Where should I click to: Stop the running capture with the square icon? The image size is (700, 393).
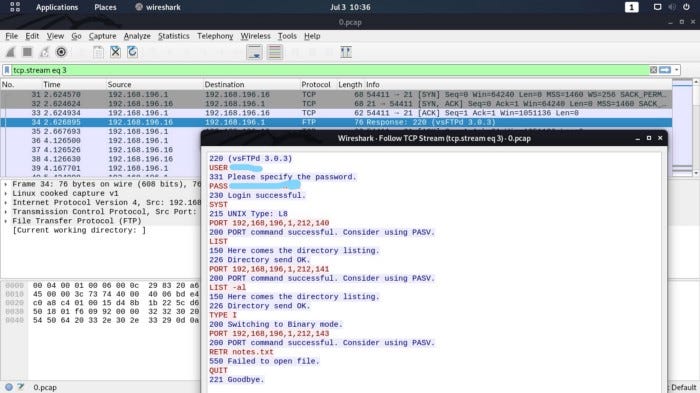point(27,52)
